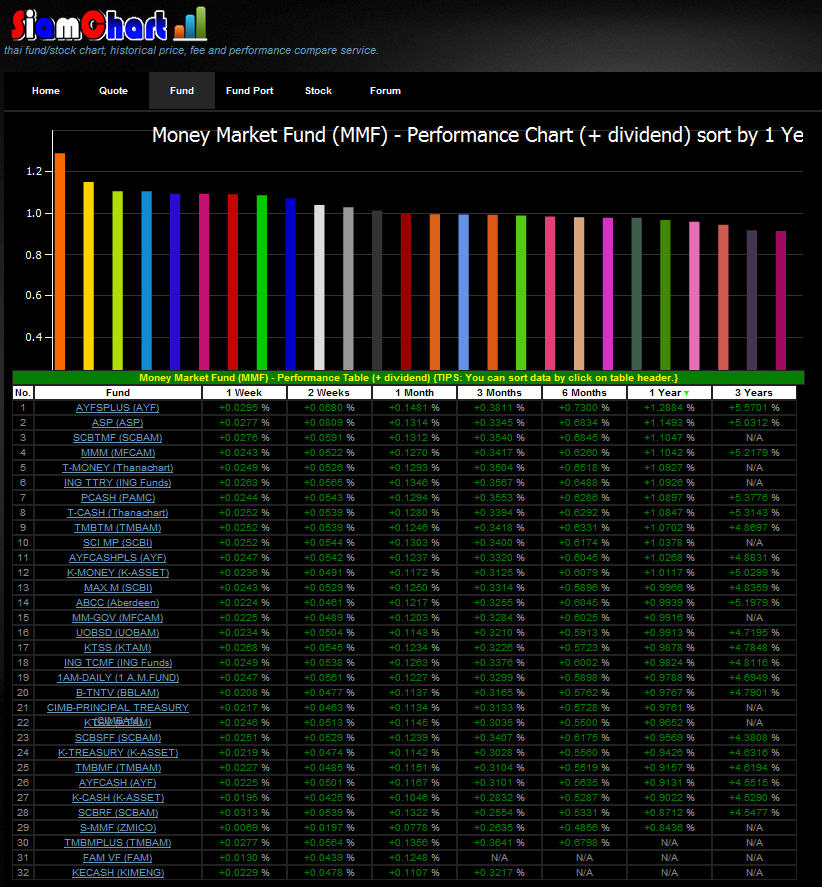Screen dimensions: 822x887
Task: Open the Fund Port tab
Action: pos(249,90)
